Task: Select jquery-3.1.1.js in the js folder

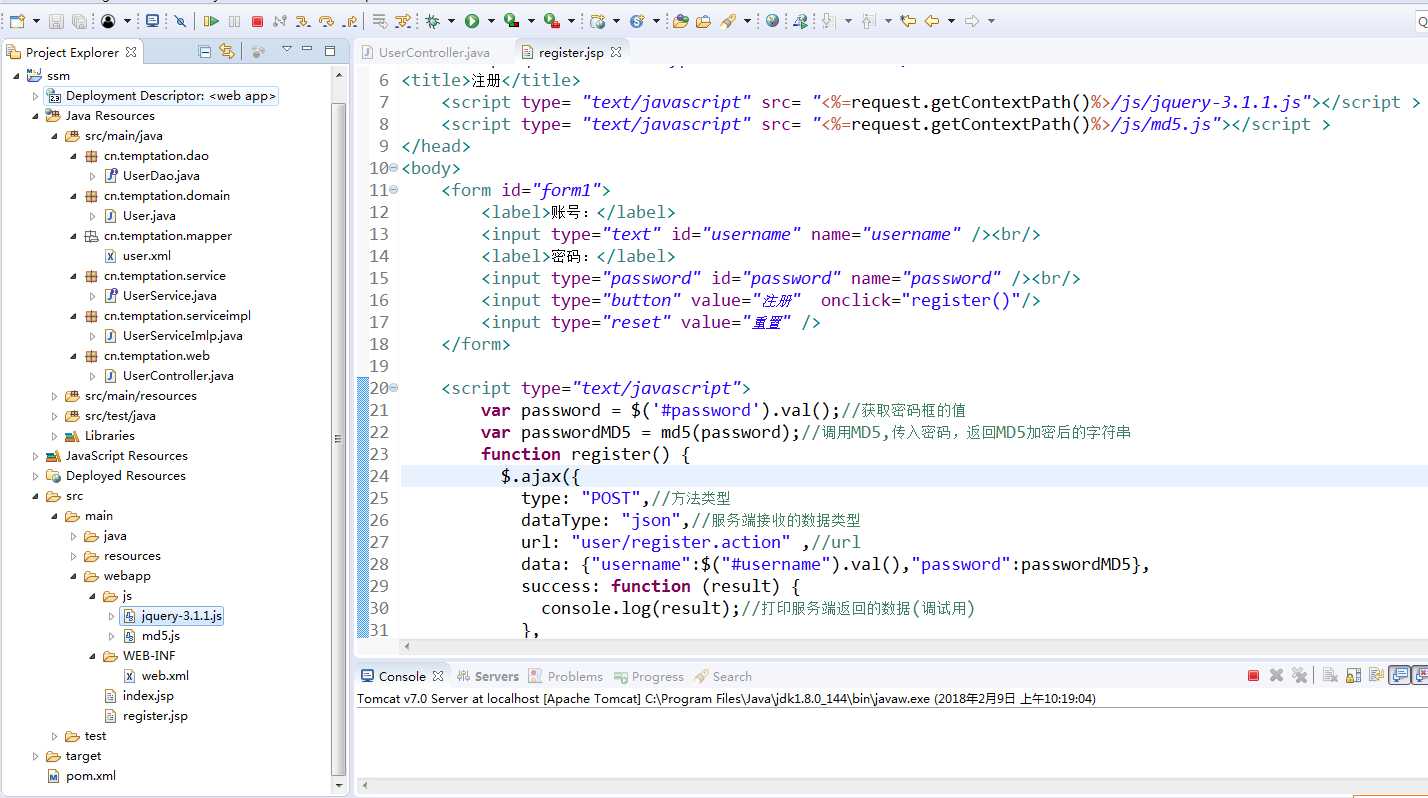Action: pos(181,616)
